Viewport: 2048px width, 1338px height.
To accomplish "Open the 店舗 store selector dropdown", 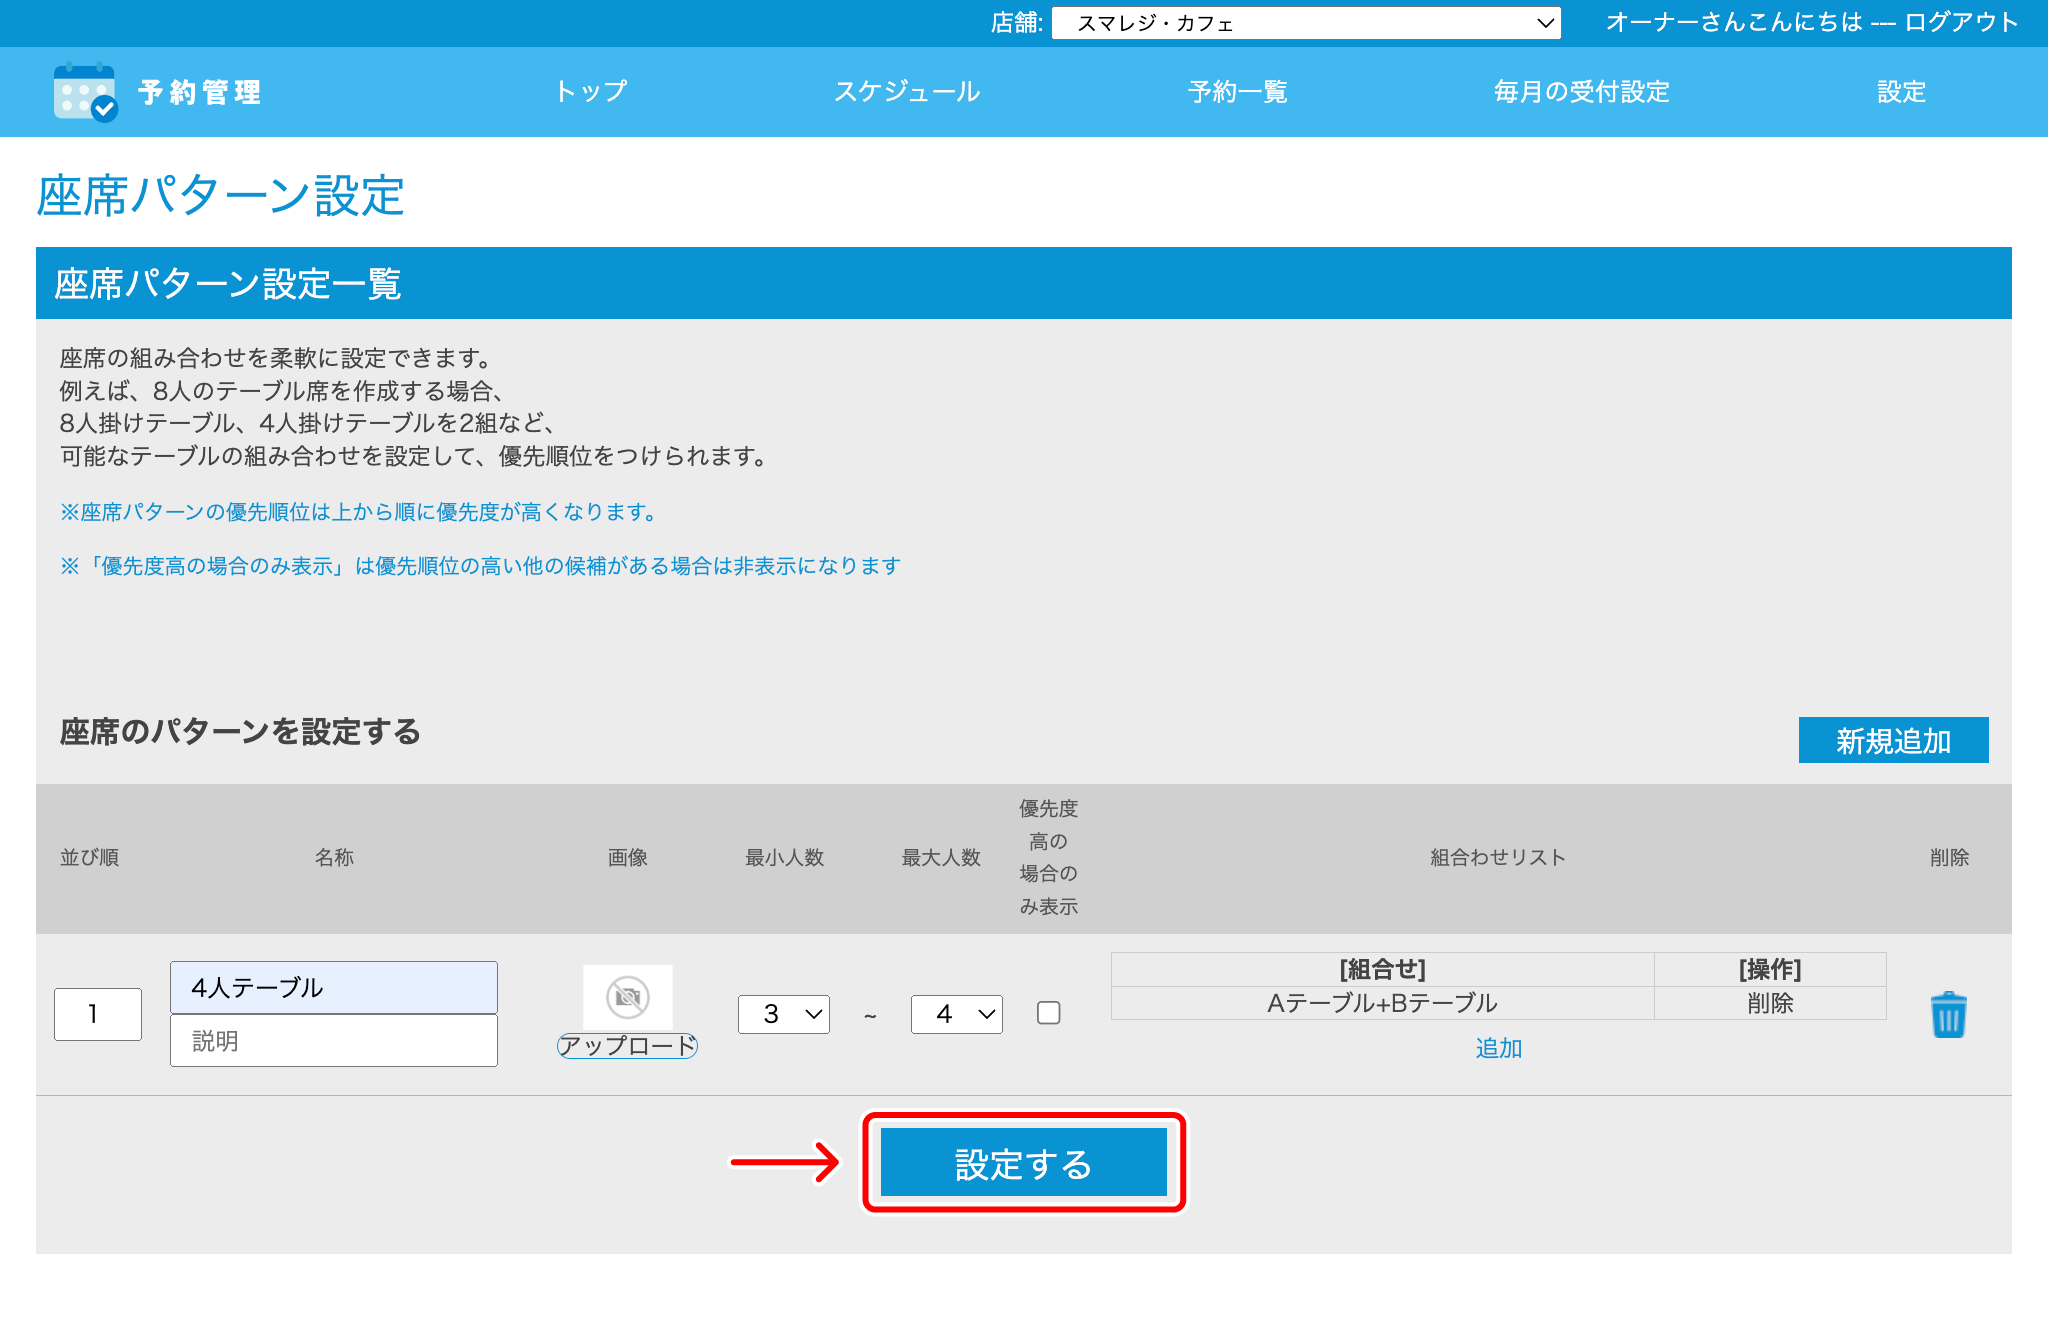I will tap(1306, 23).
